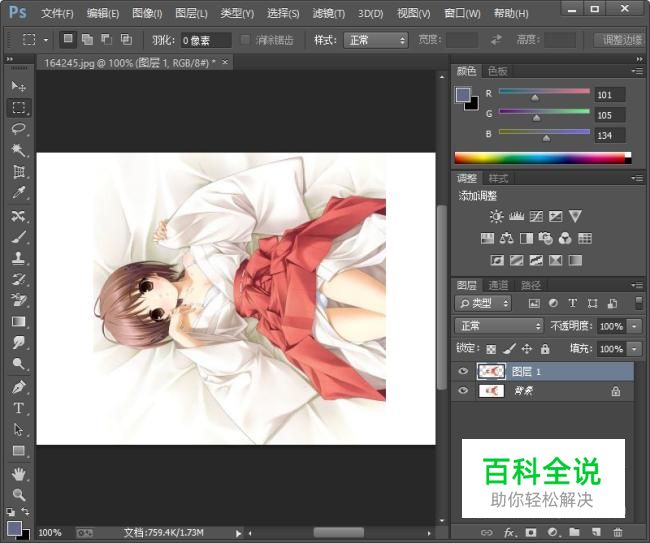
Task: Select the Eyedropper tool
Action: 18,193
